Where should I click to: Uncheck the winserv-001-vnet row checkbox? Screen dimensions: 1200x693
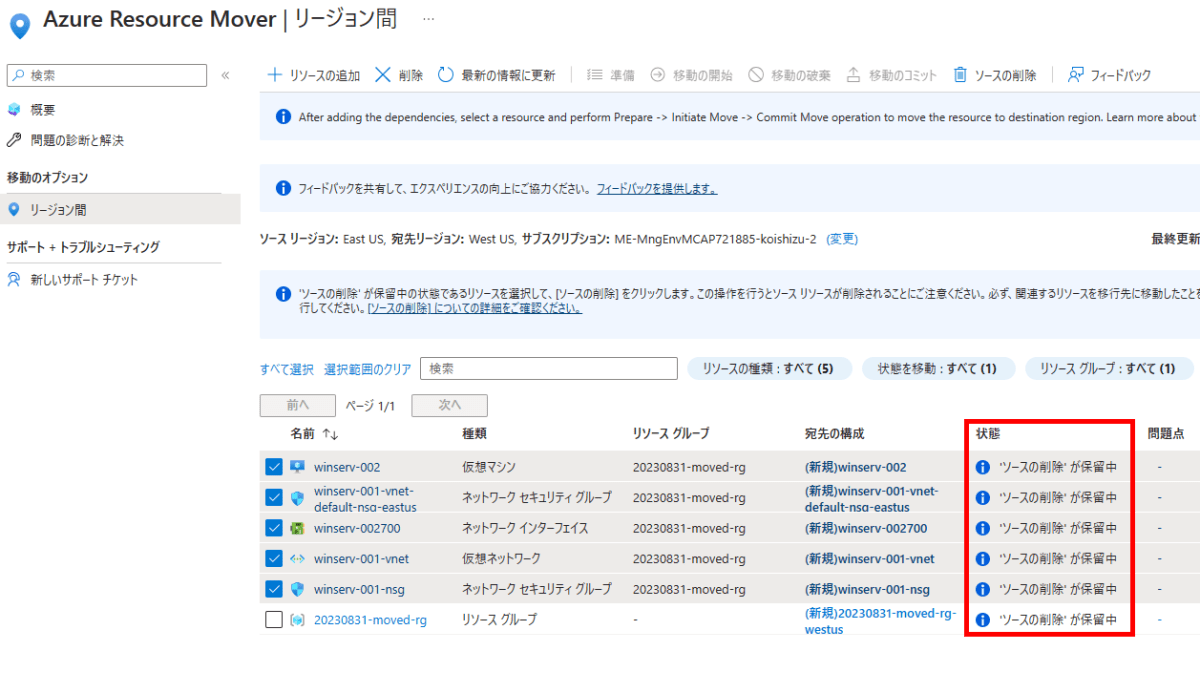click(x=274, y=559)
